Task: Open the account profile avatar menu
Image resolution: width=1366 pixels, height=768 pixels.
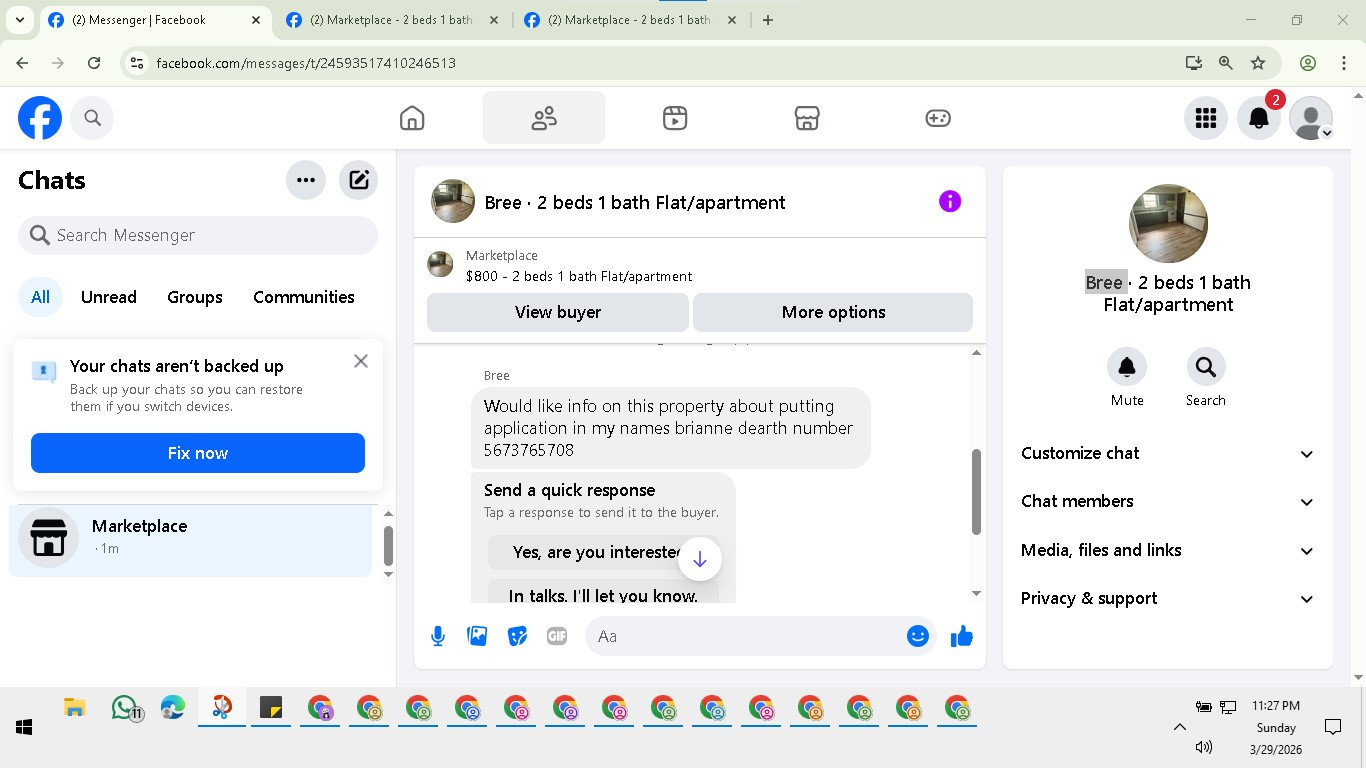Action: [1311, 118]
